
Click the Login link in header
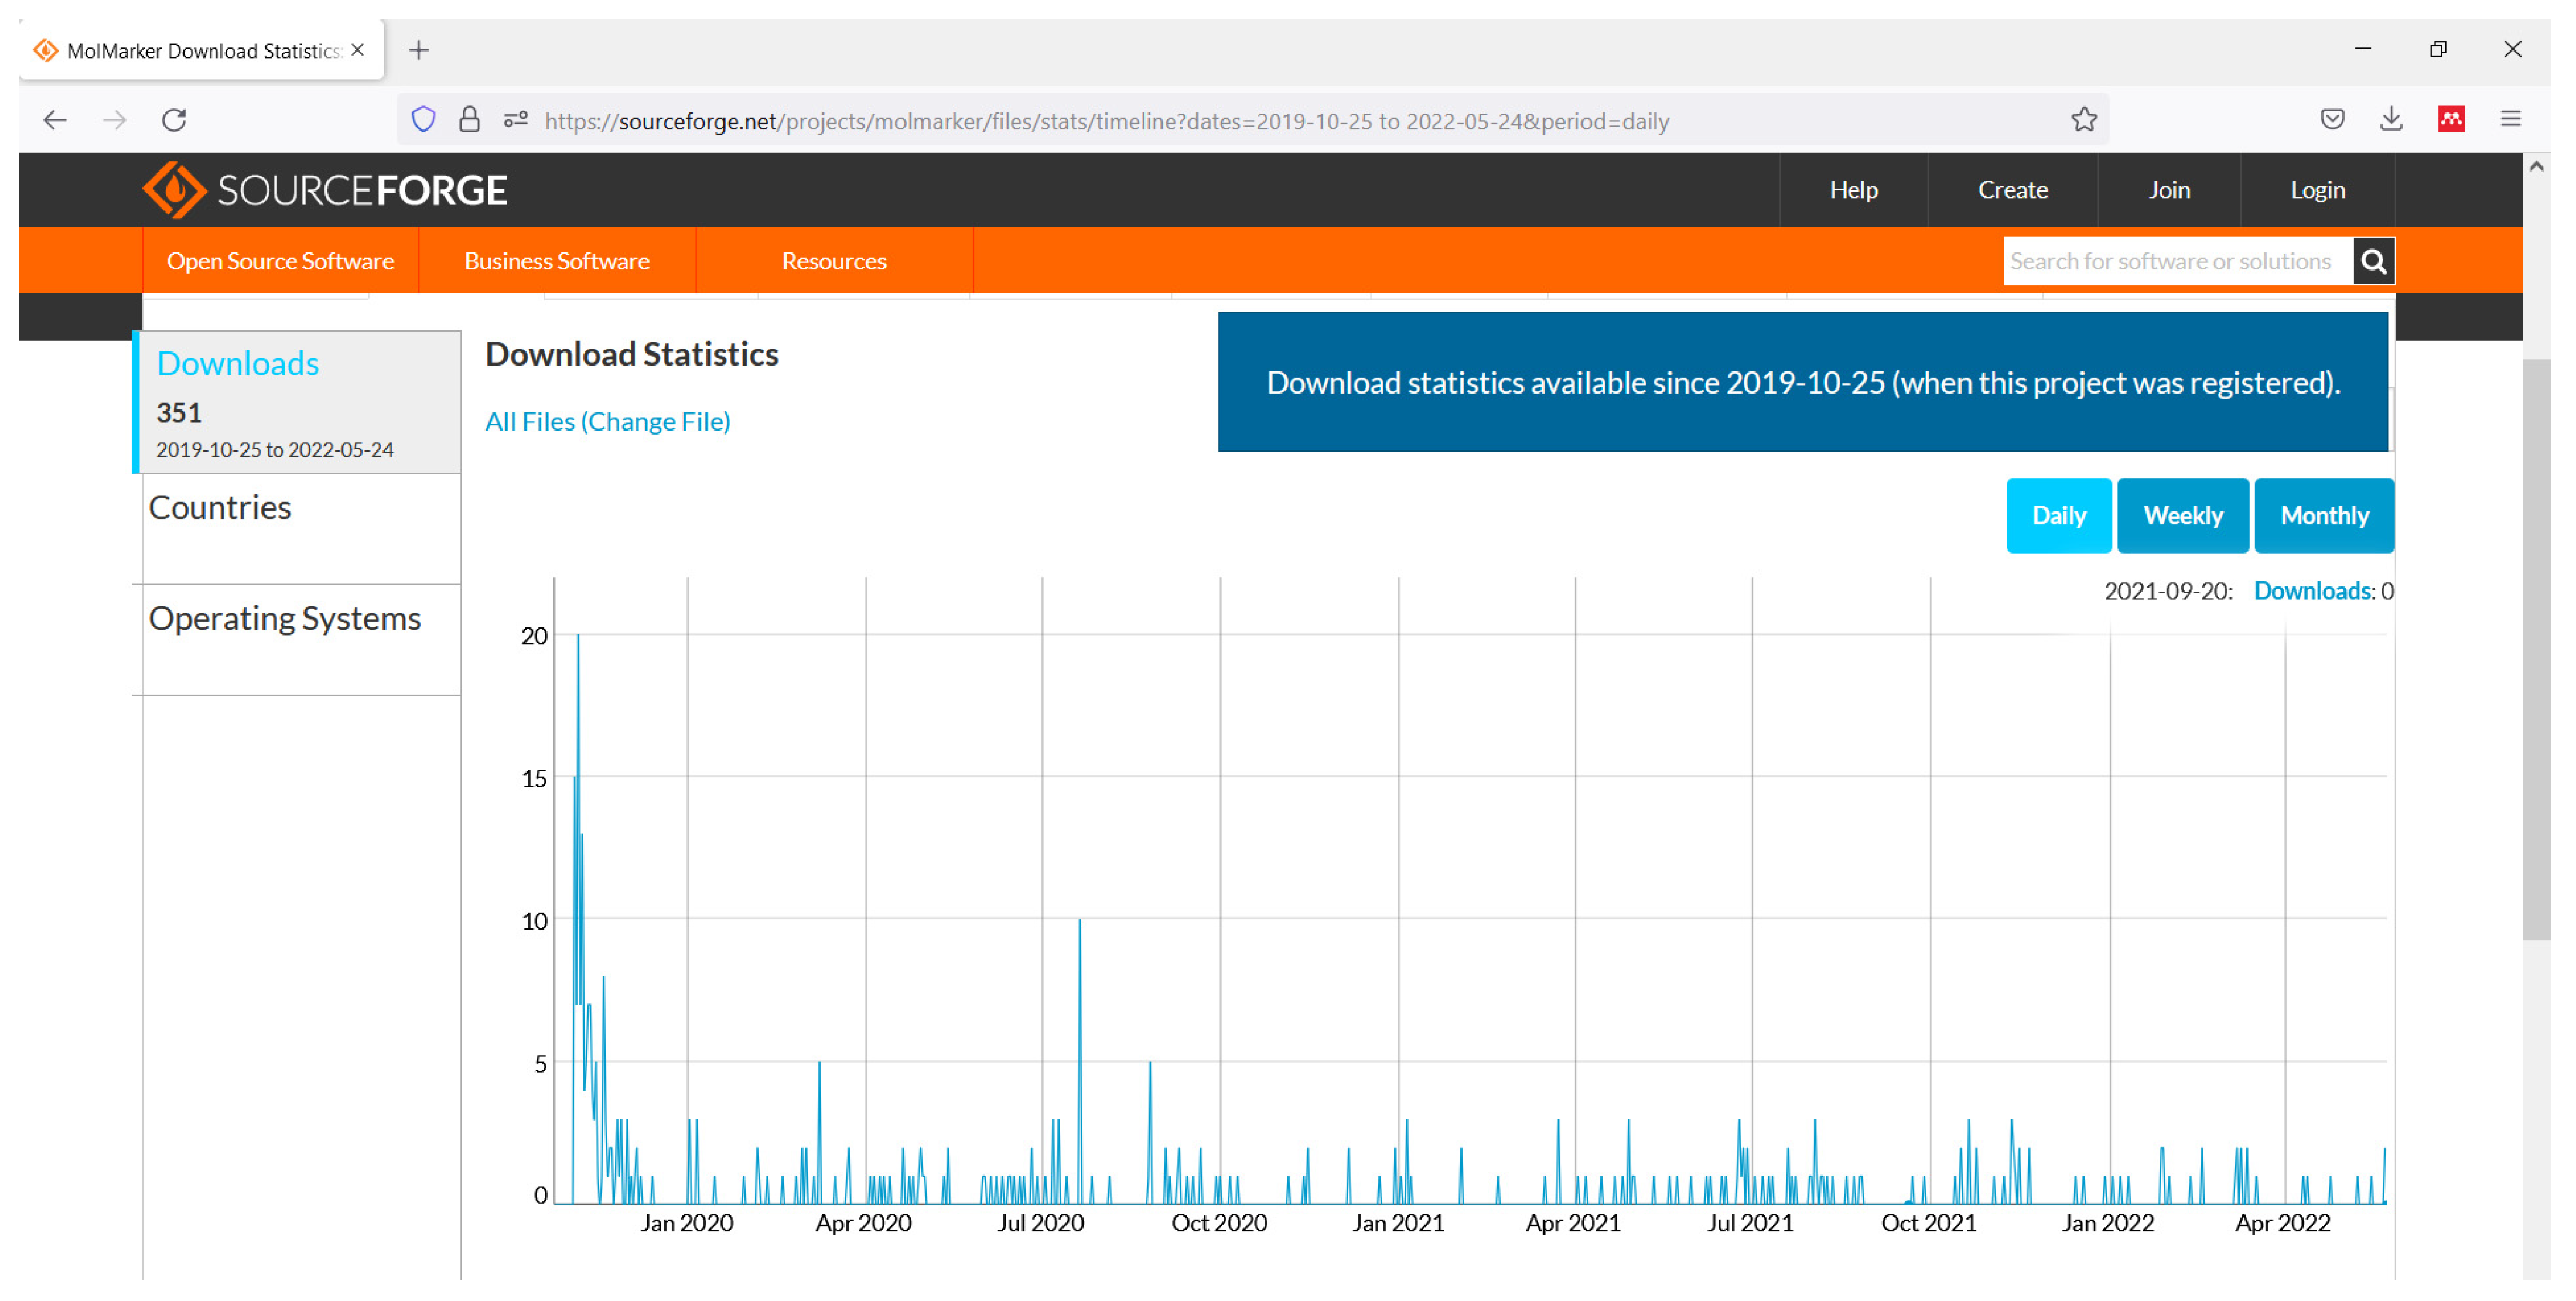(x=2317, y=190)
